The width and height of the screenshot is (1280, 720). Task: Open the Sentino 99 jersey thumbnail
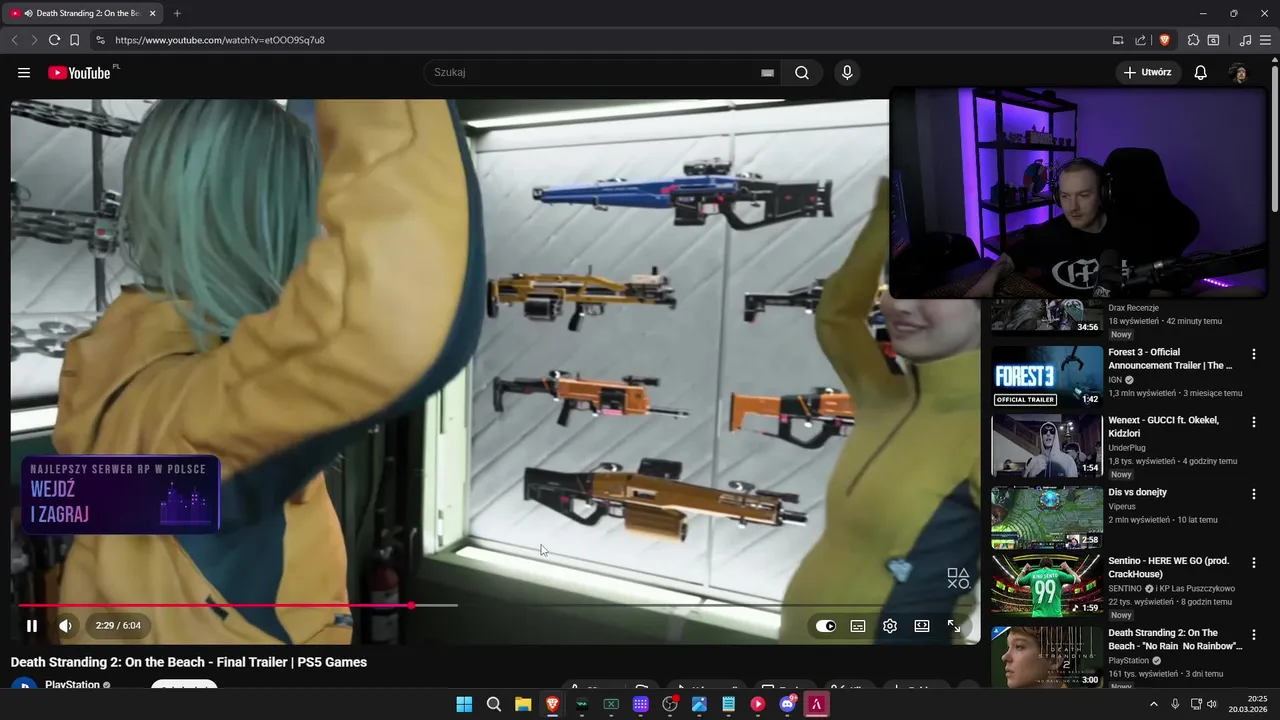coord(1047,586)
